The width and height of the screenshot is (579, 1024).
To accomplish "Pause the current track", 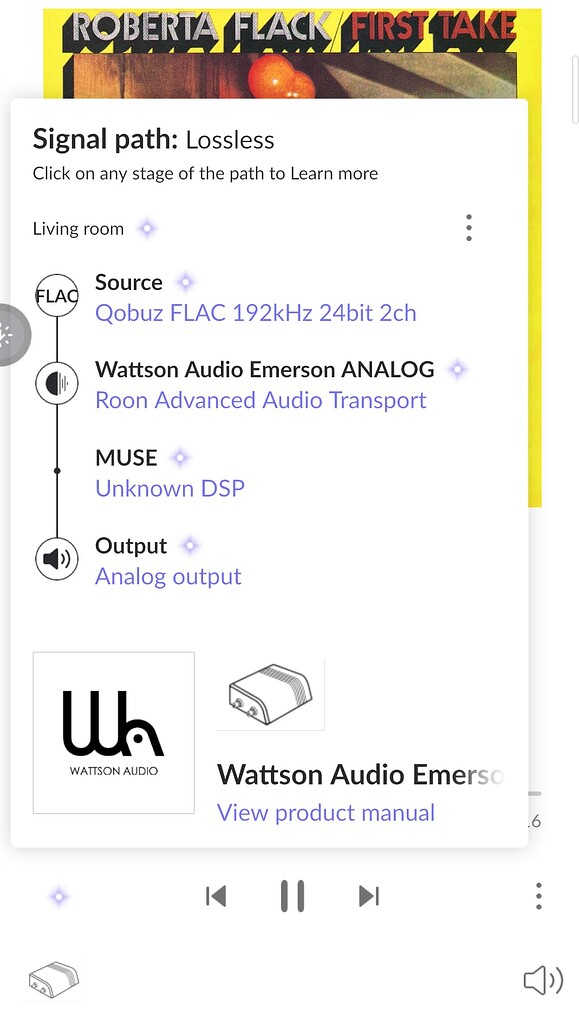I will point(292,896).
